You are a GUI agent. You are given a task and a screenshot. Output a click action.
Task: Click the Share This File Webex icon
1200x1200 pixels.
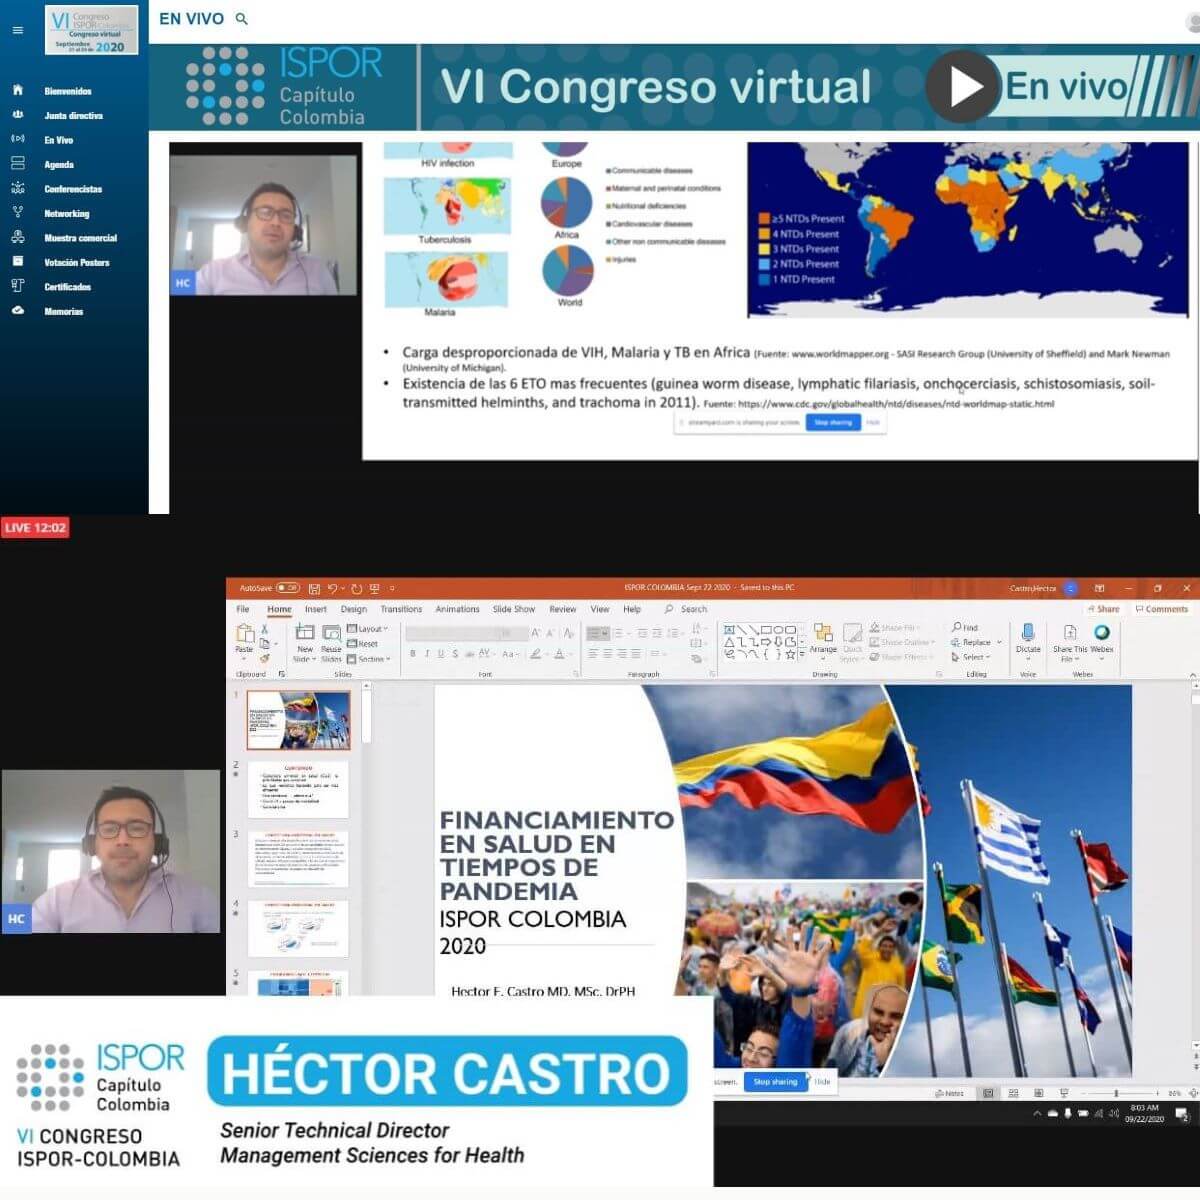[x=1069, y=633]
